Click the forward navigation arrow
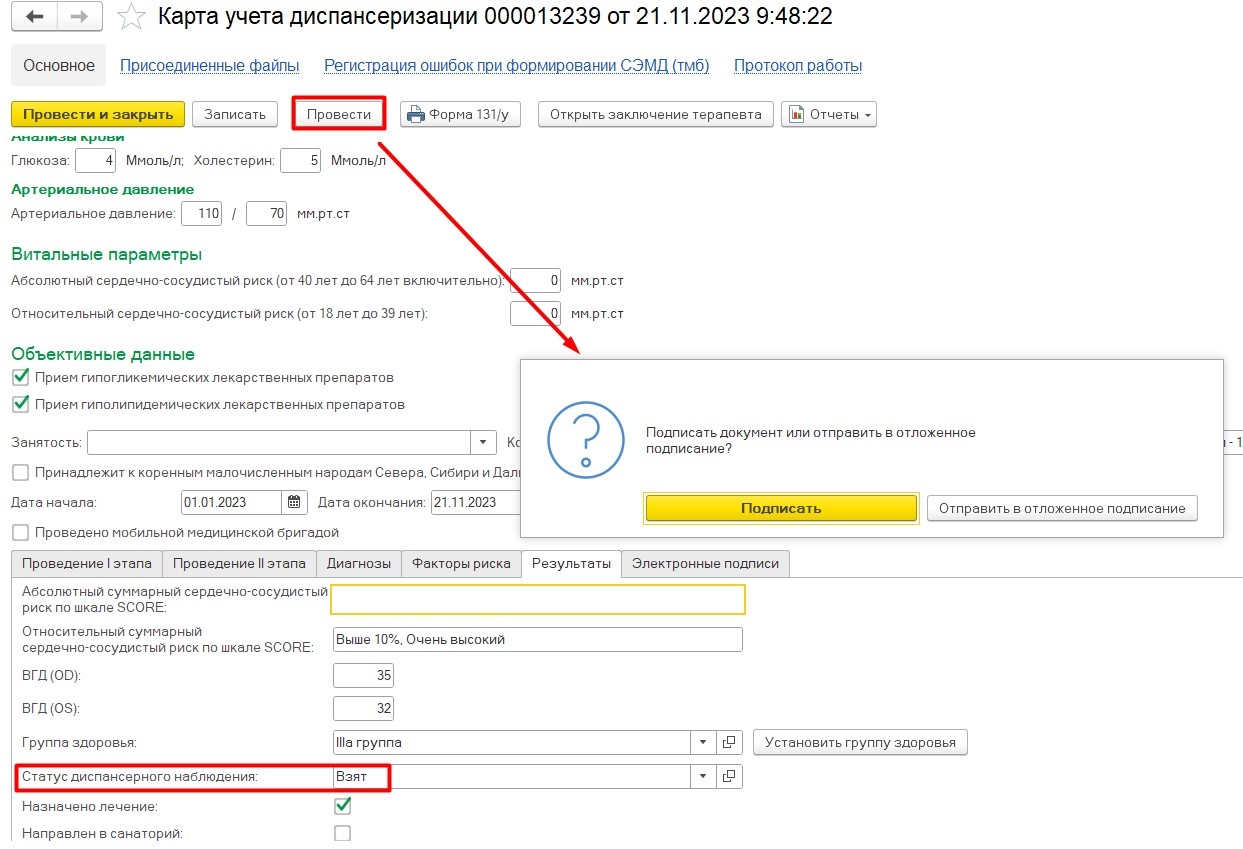 pyautogui.click(x=81, y=17)
